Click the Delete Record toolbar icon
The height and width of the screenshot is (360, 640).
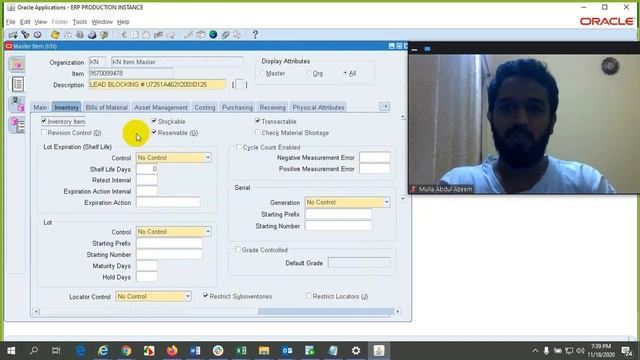(171, 35)
